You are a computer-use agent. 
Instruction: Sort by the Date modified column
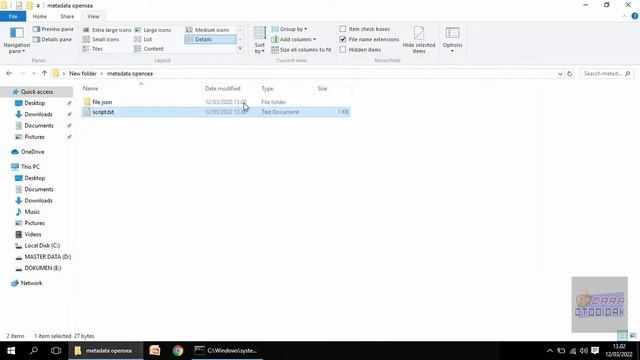click(x=222, y=88)
